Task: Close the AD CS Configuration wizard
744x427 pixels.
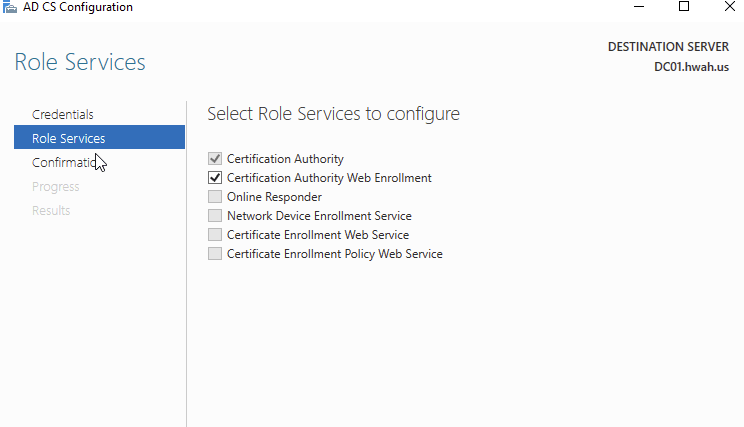Action: 729,7
